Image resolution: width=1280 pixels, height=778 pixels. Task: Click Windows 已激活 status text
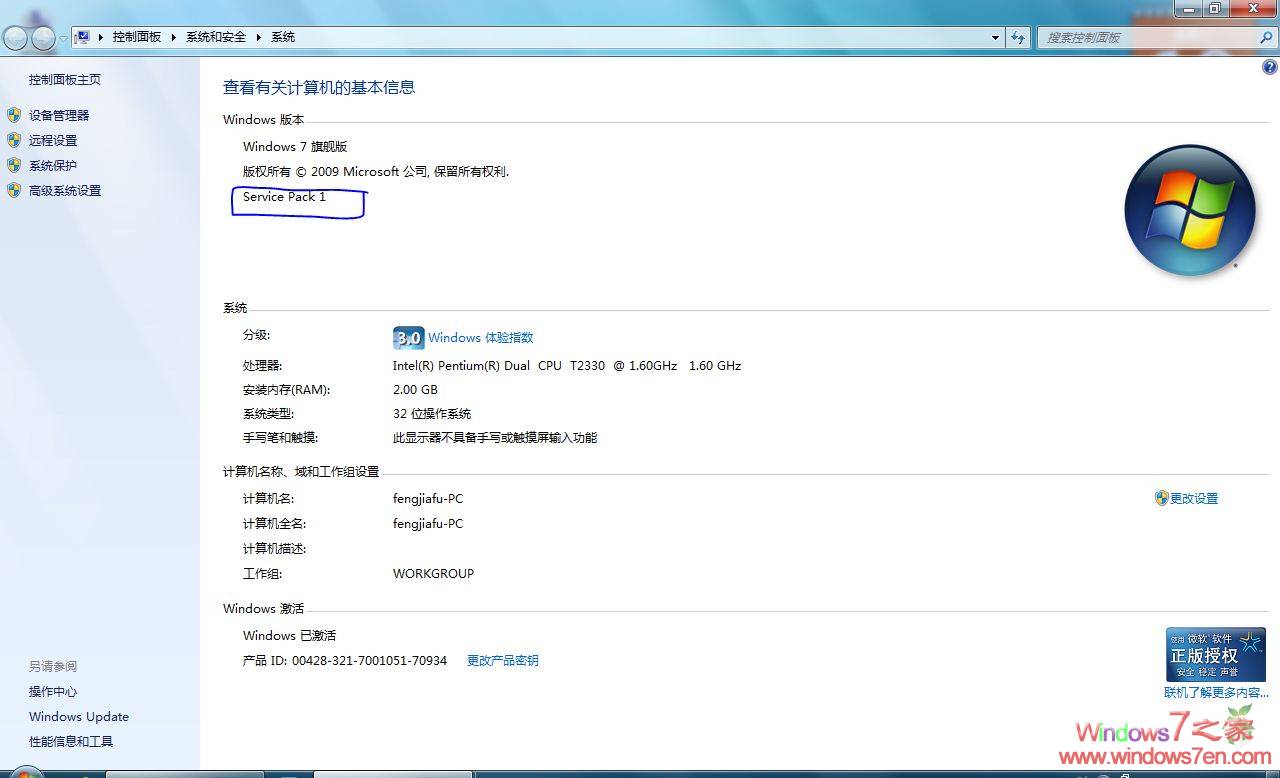pos(290,635)
